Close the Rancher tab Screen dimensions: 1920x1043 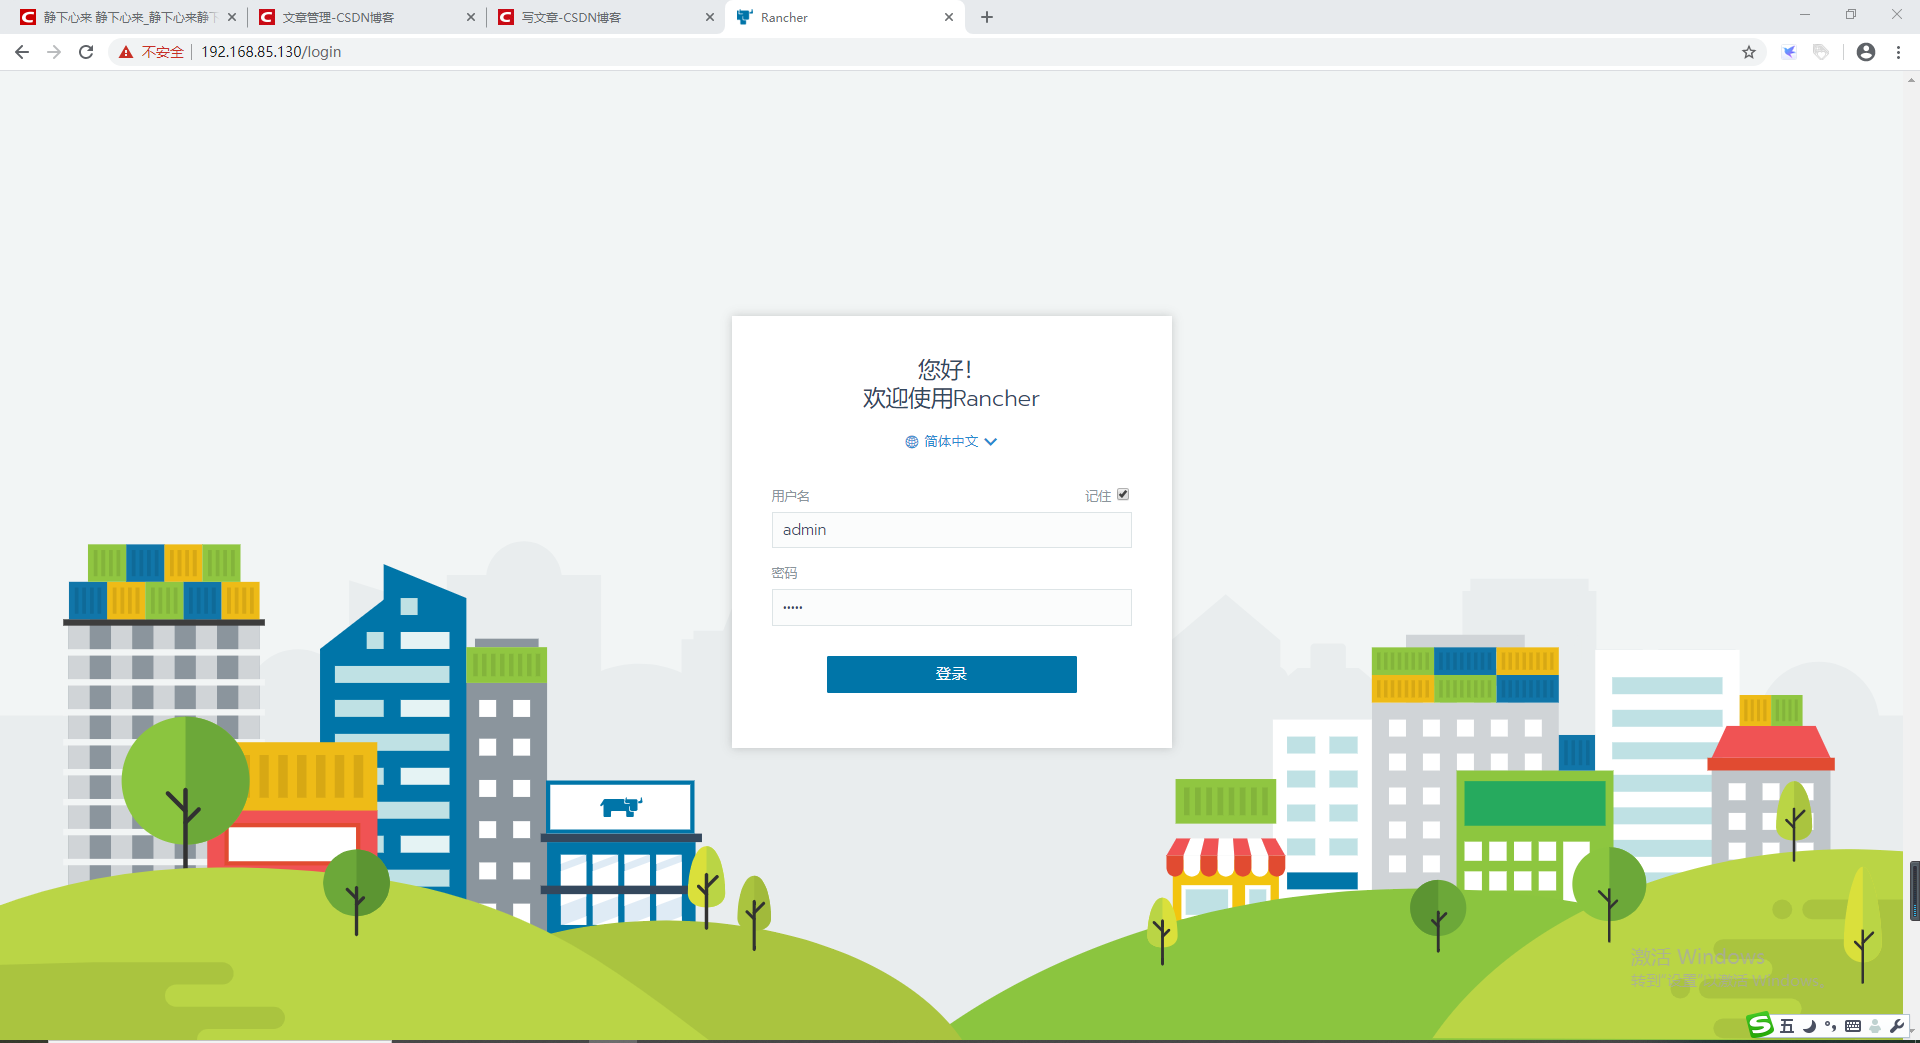949,17
